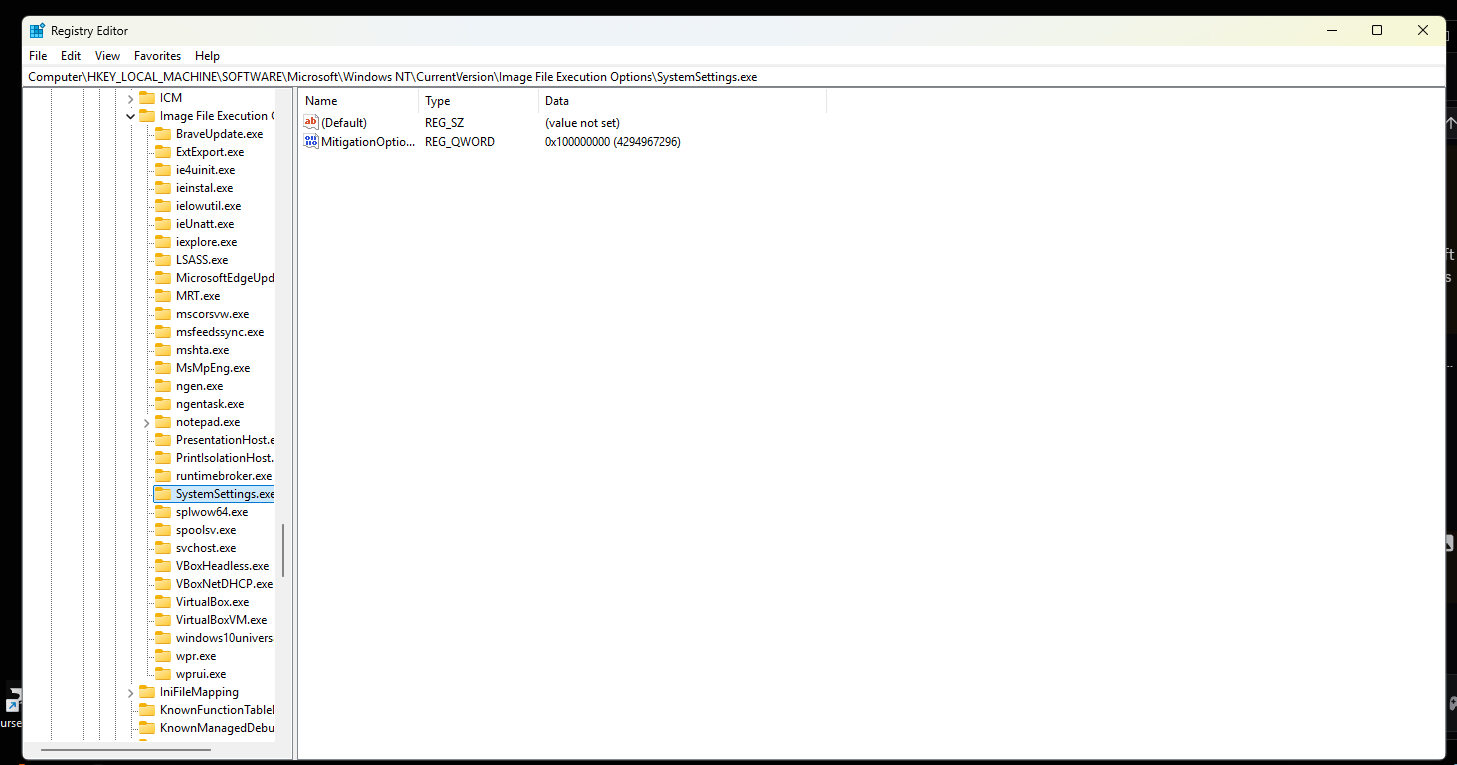Click the iexplore.exe folder icon
The height and width of the screenshot is (765, 1457).
(163, 242)
